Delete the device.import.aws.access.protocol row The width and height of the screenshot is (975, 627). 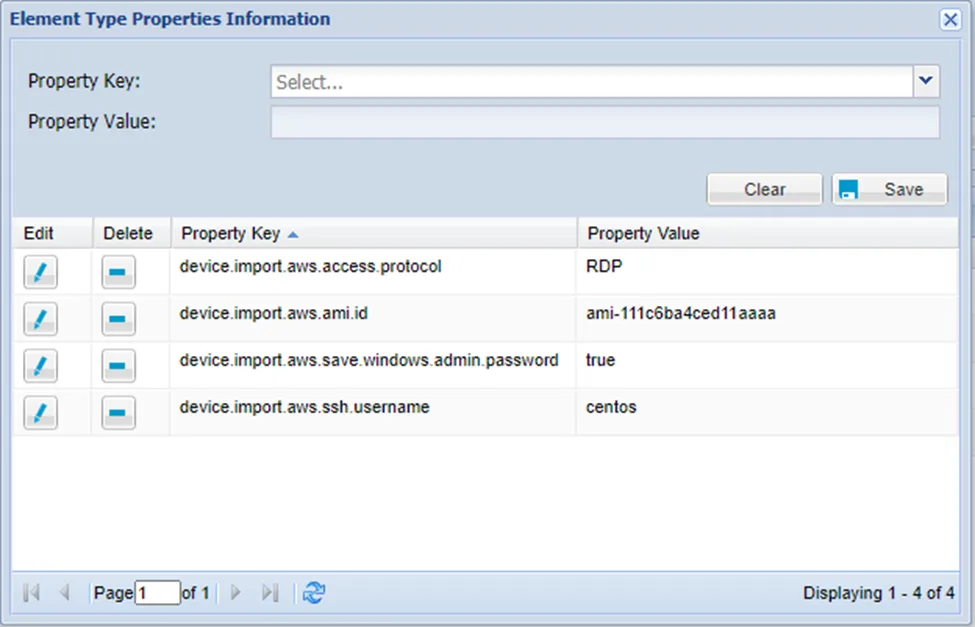pyautogui.click(x=118, y=272)
